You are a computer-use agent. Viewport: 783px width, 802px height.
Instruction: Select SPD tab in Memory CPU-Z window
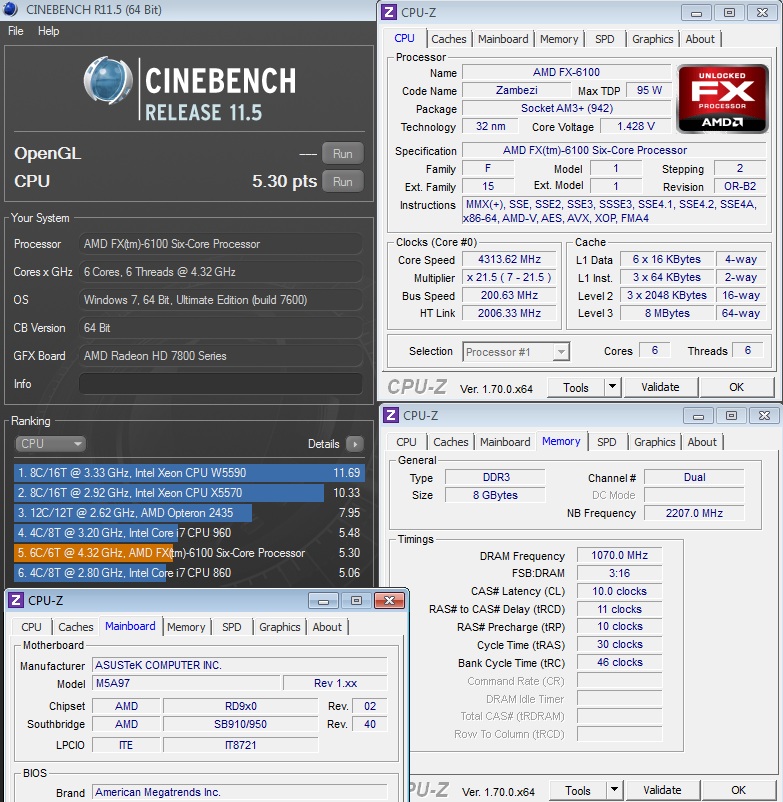[607, 442]
